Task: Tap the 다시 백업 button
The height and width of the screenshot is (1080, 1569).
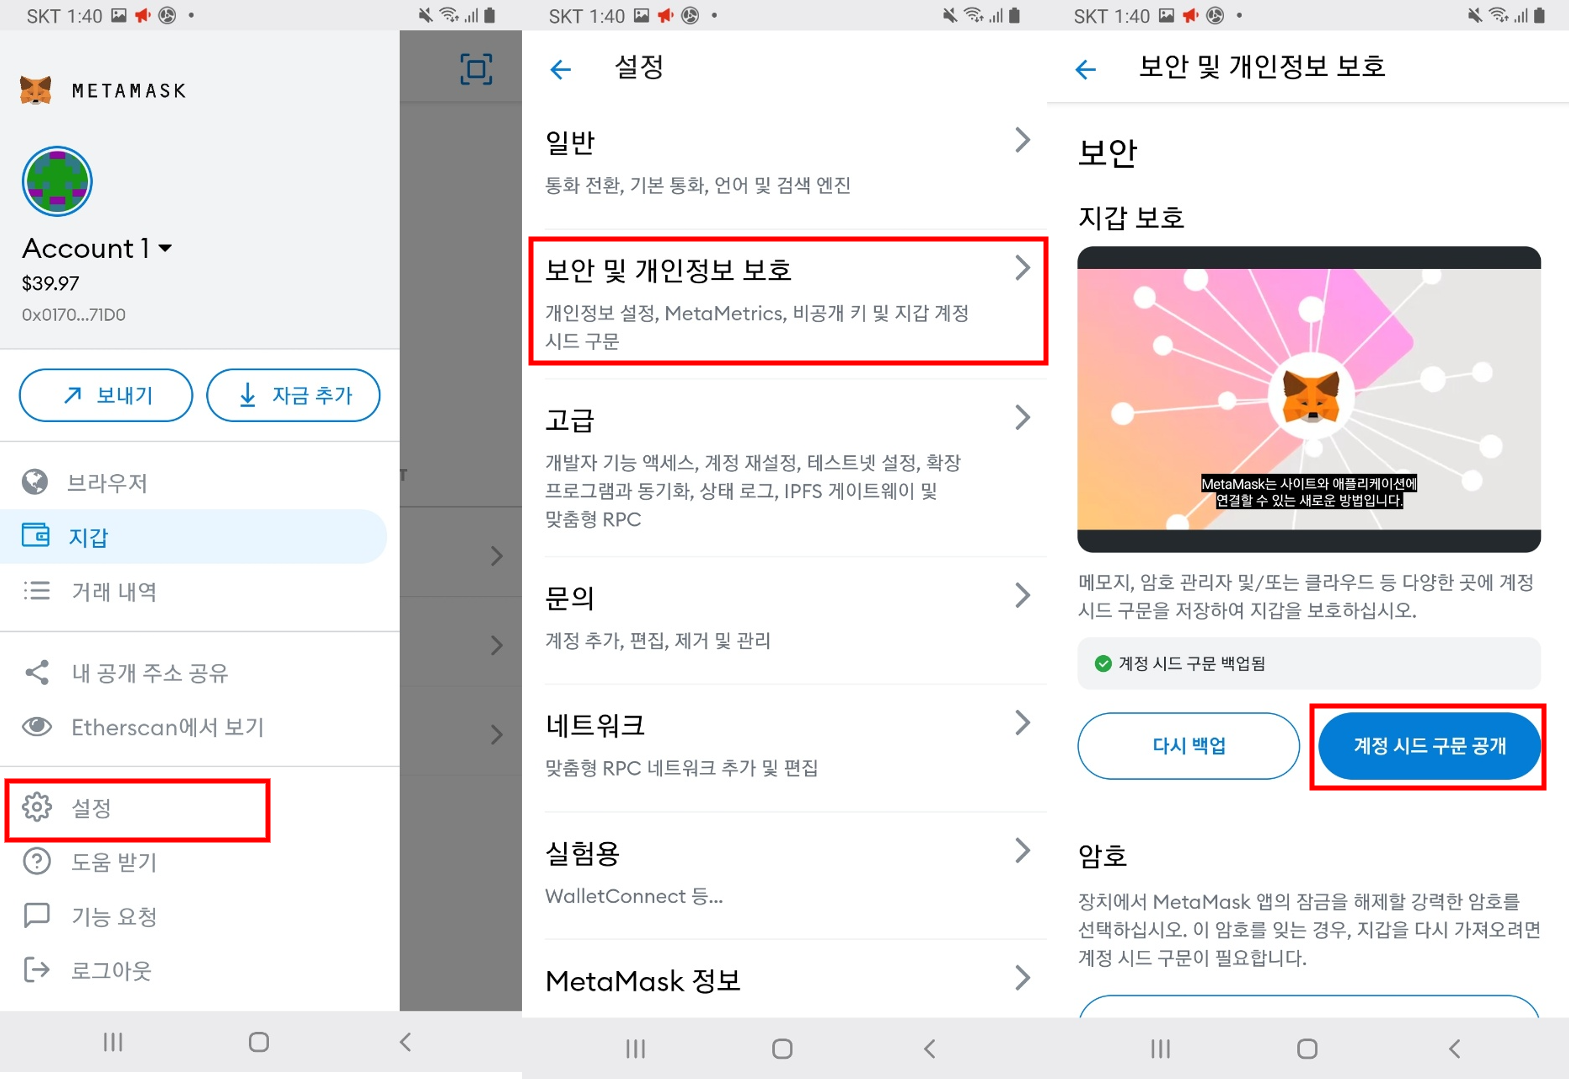Action: (1189, 745)
